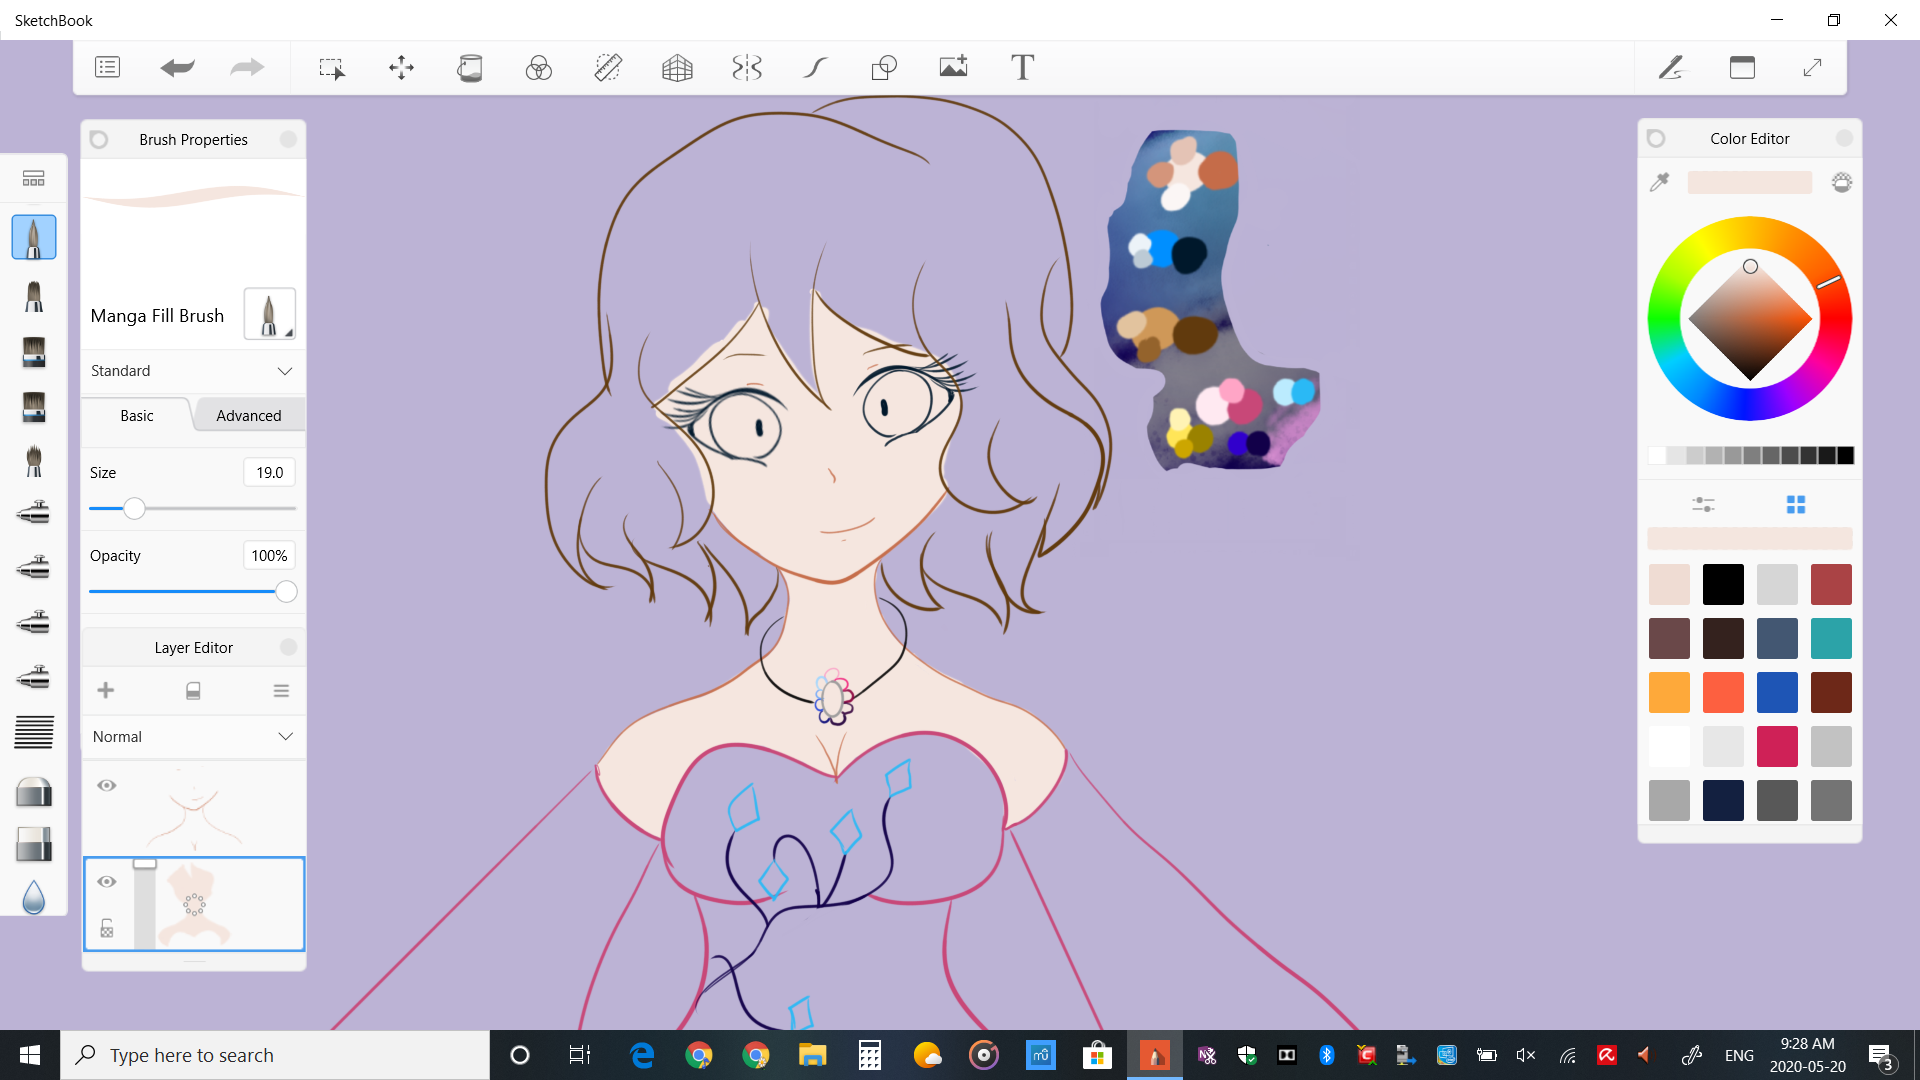Undo the last stroke
Screen dimensions: 1920x1080
pyautogui.click(x=177, y=67)
